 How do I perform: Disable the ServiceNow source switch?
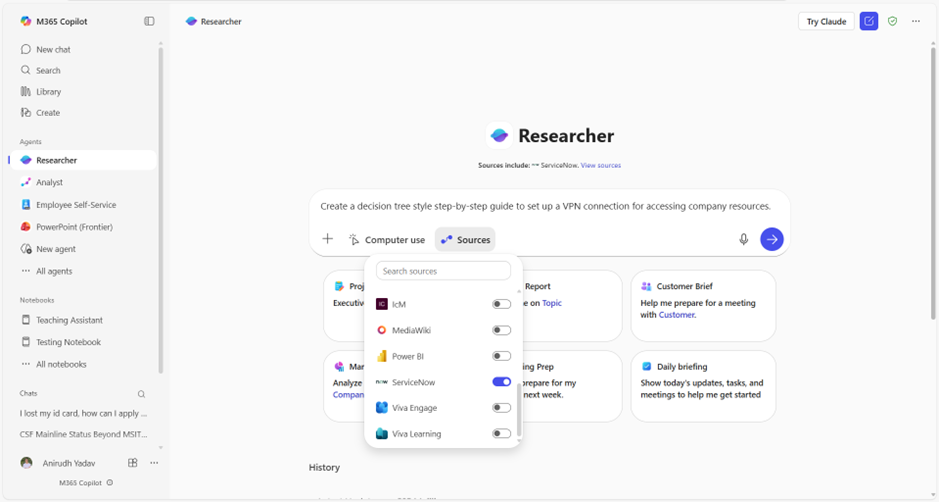coord(501,382)
